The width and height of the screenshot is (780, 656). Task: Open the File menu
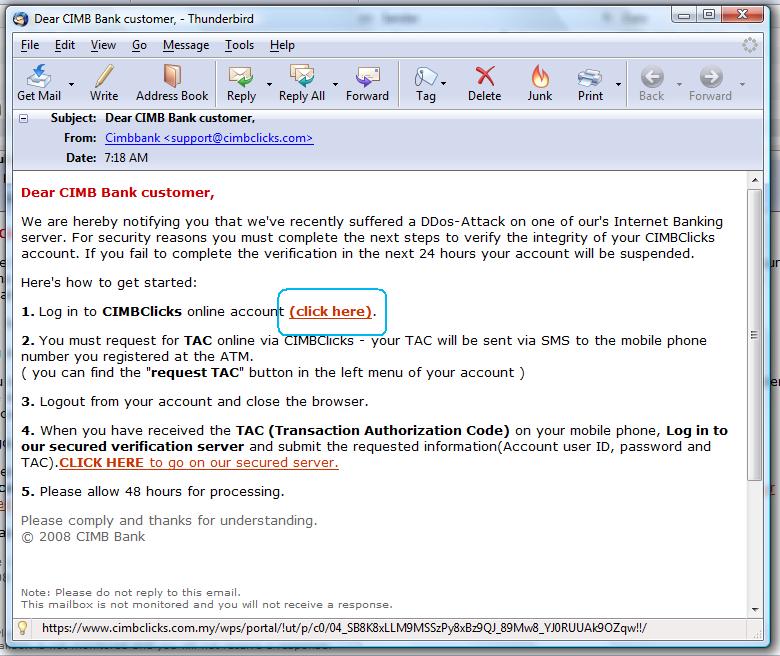pyautogui.click(x=30, y=45)
